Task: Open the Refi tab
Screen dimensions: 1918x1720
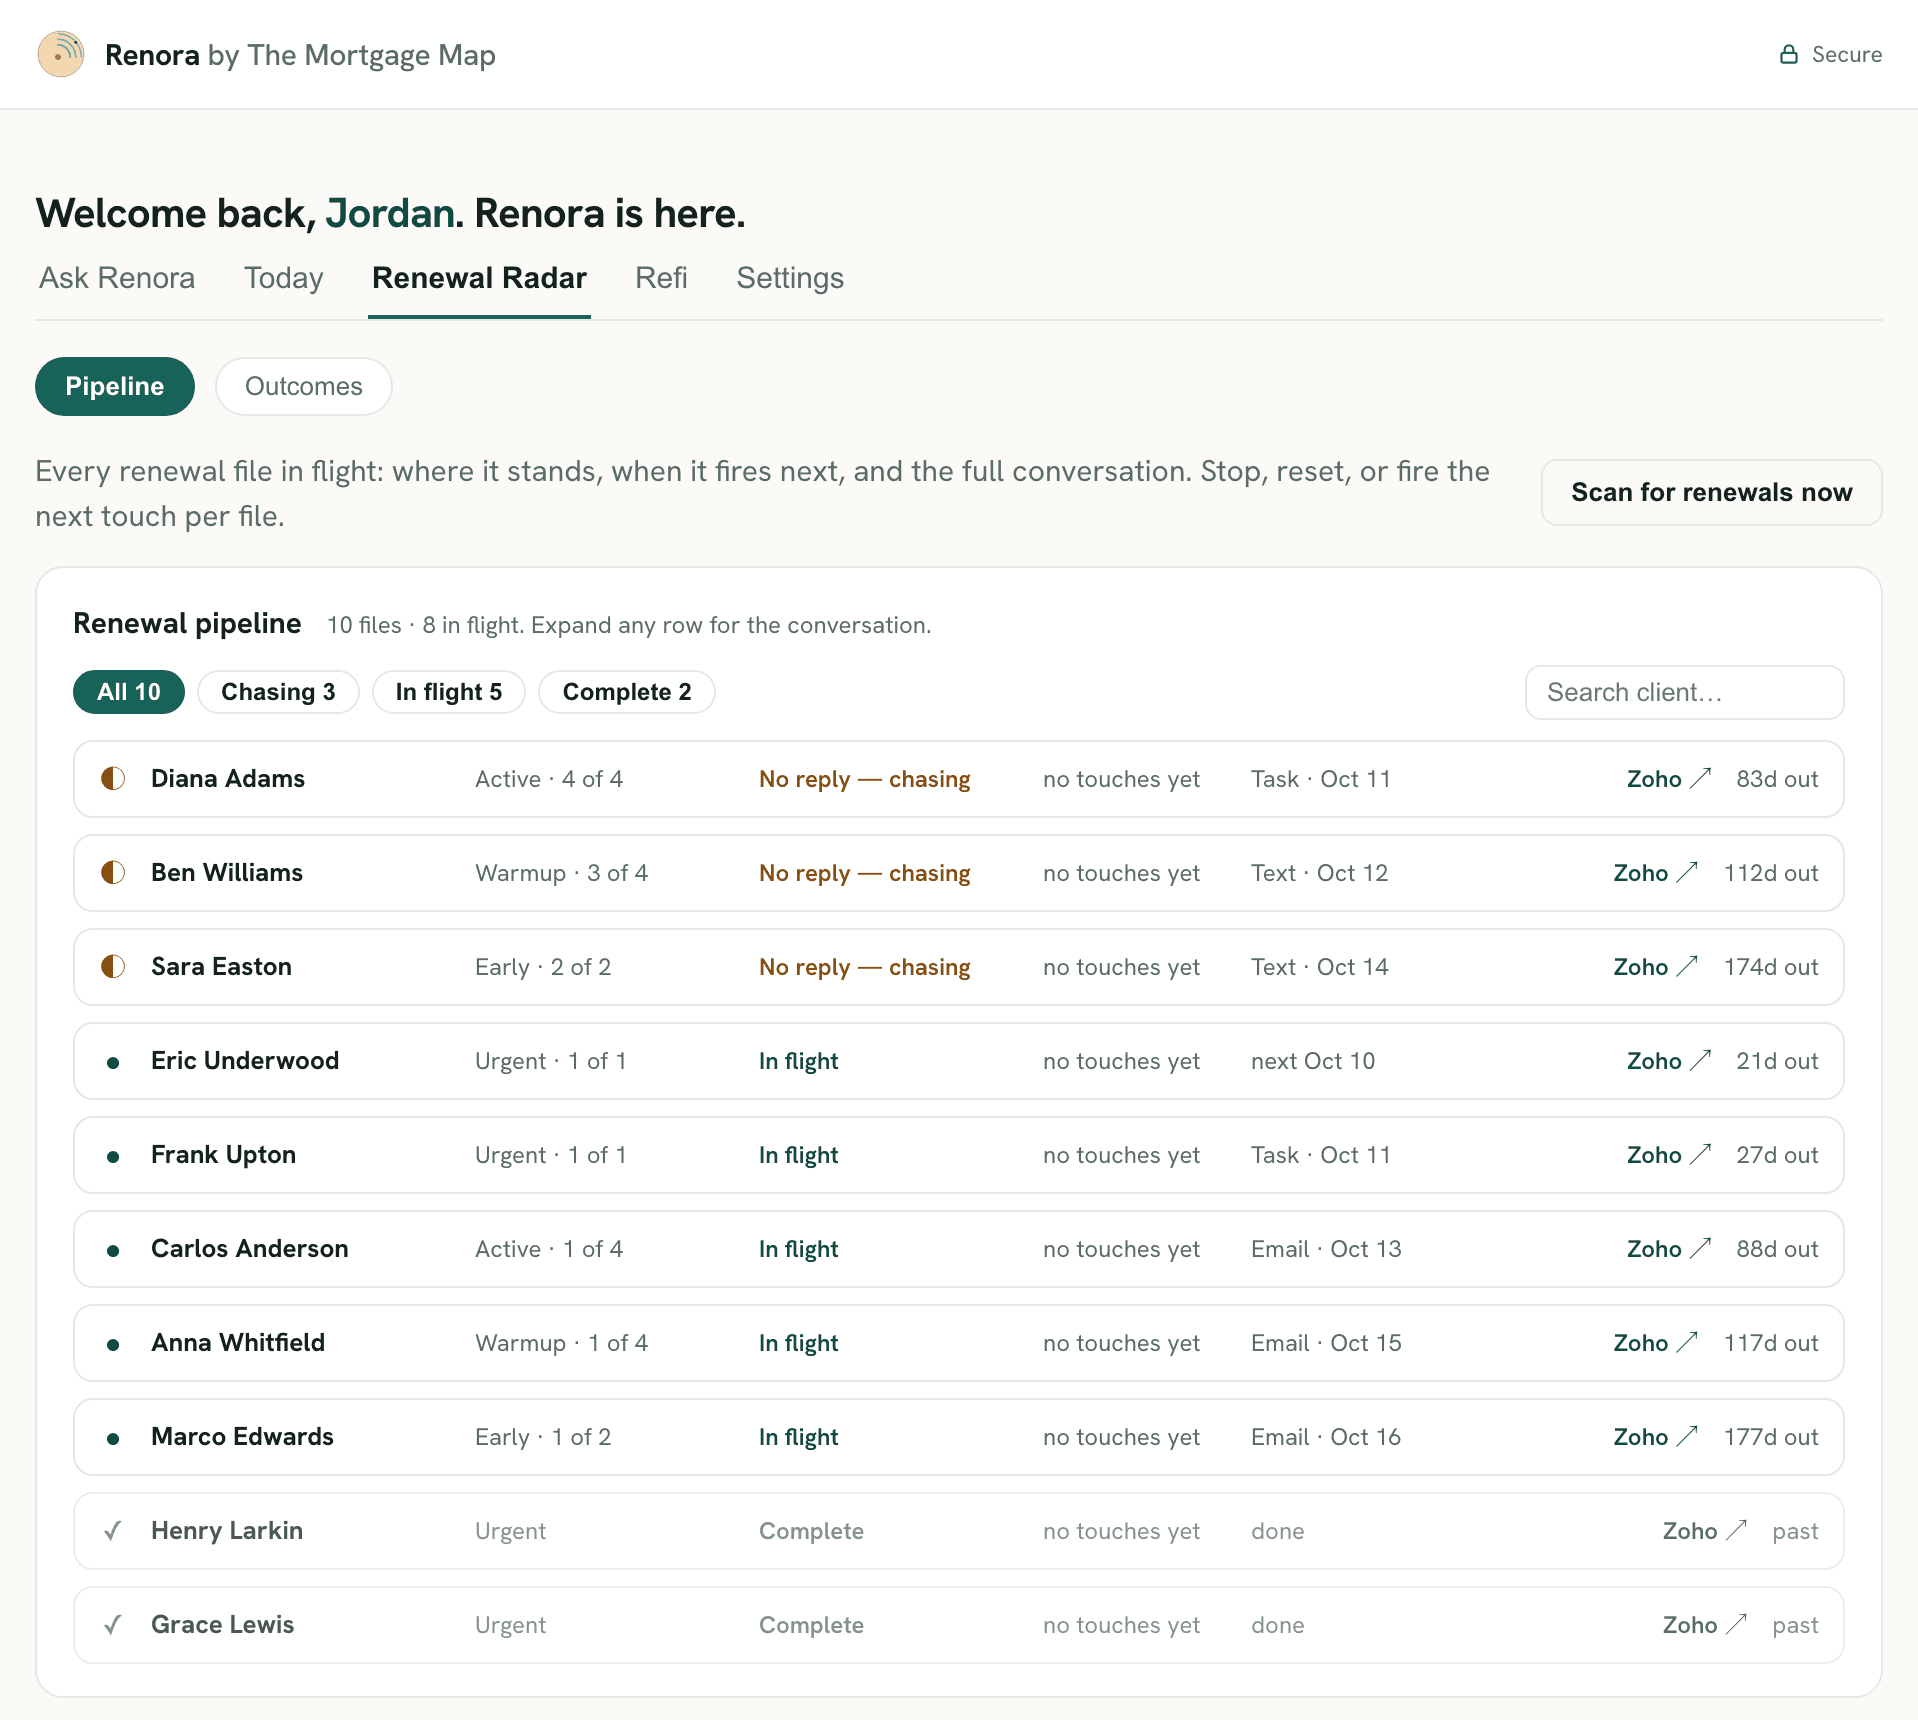Action: click(661, 278)
